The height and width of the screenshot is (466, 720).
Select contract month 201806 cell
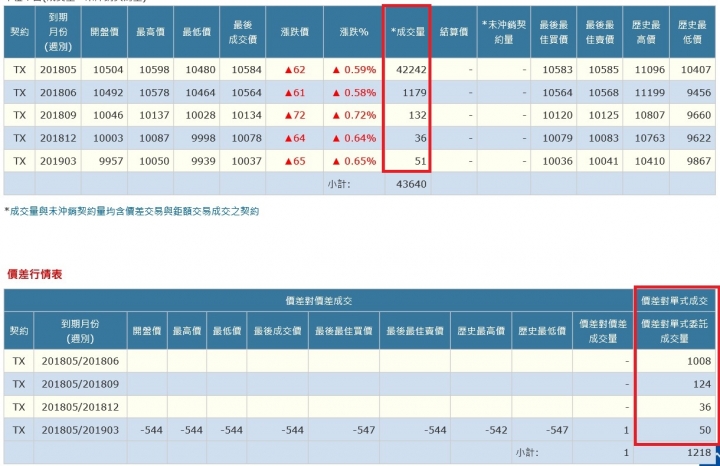point(58,93)
